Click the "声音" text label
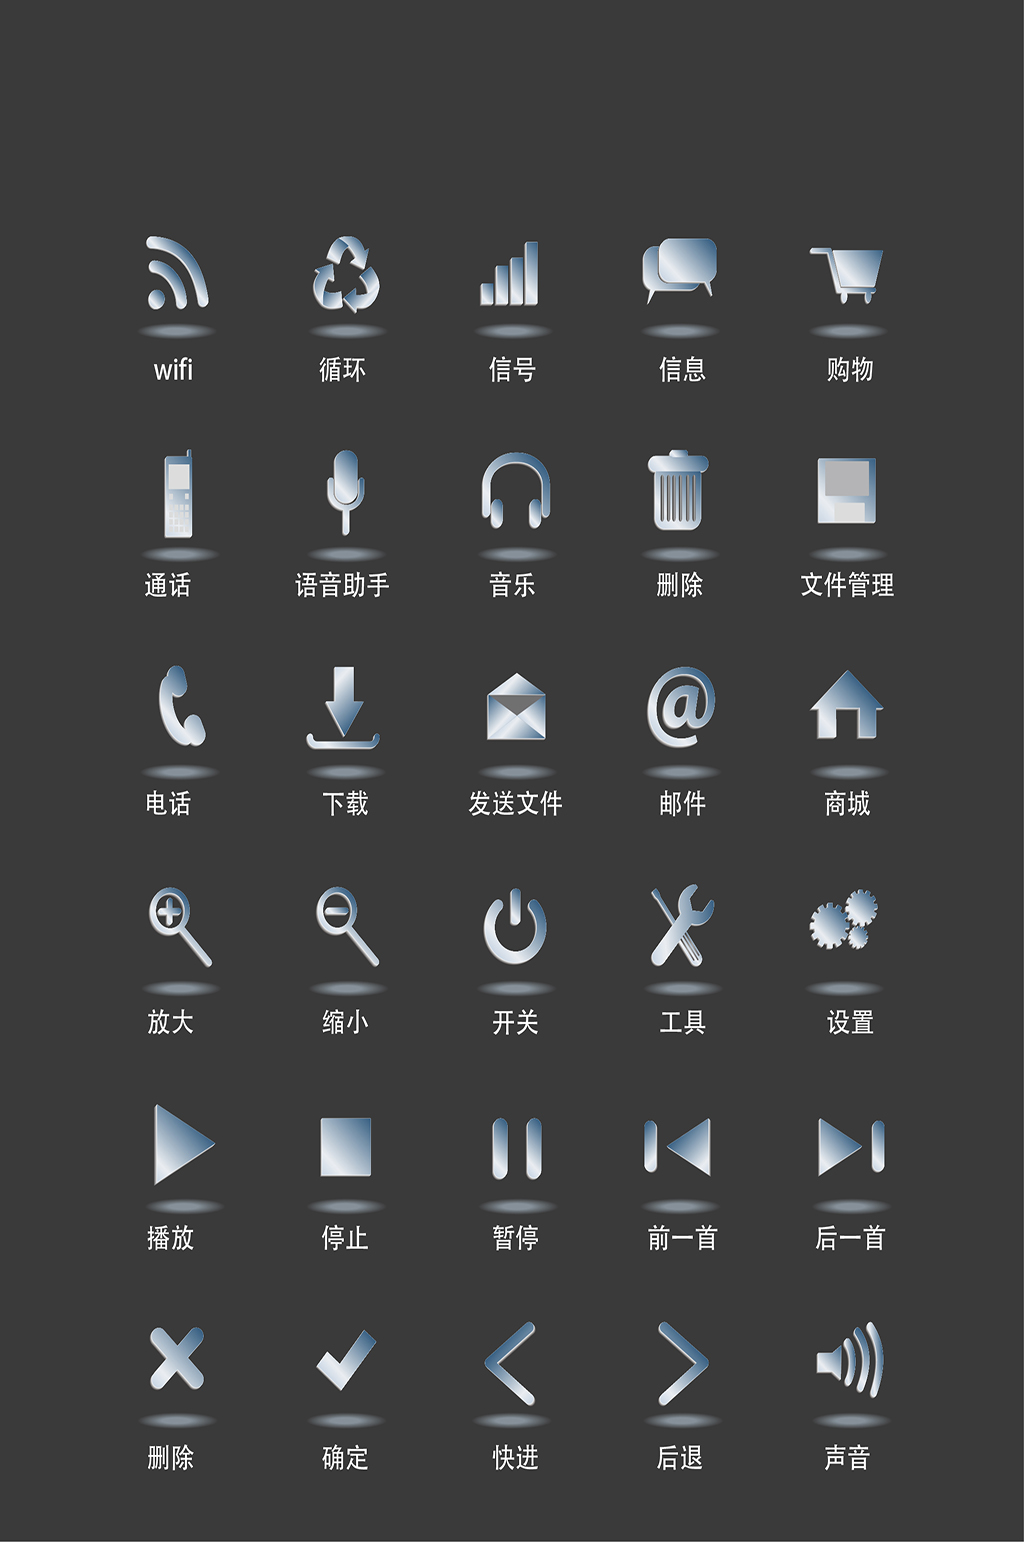This screenshot has width=1024, height=1542. [x=847, y=1458]
